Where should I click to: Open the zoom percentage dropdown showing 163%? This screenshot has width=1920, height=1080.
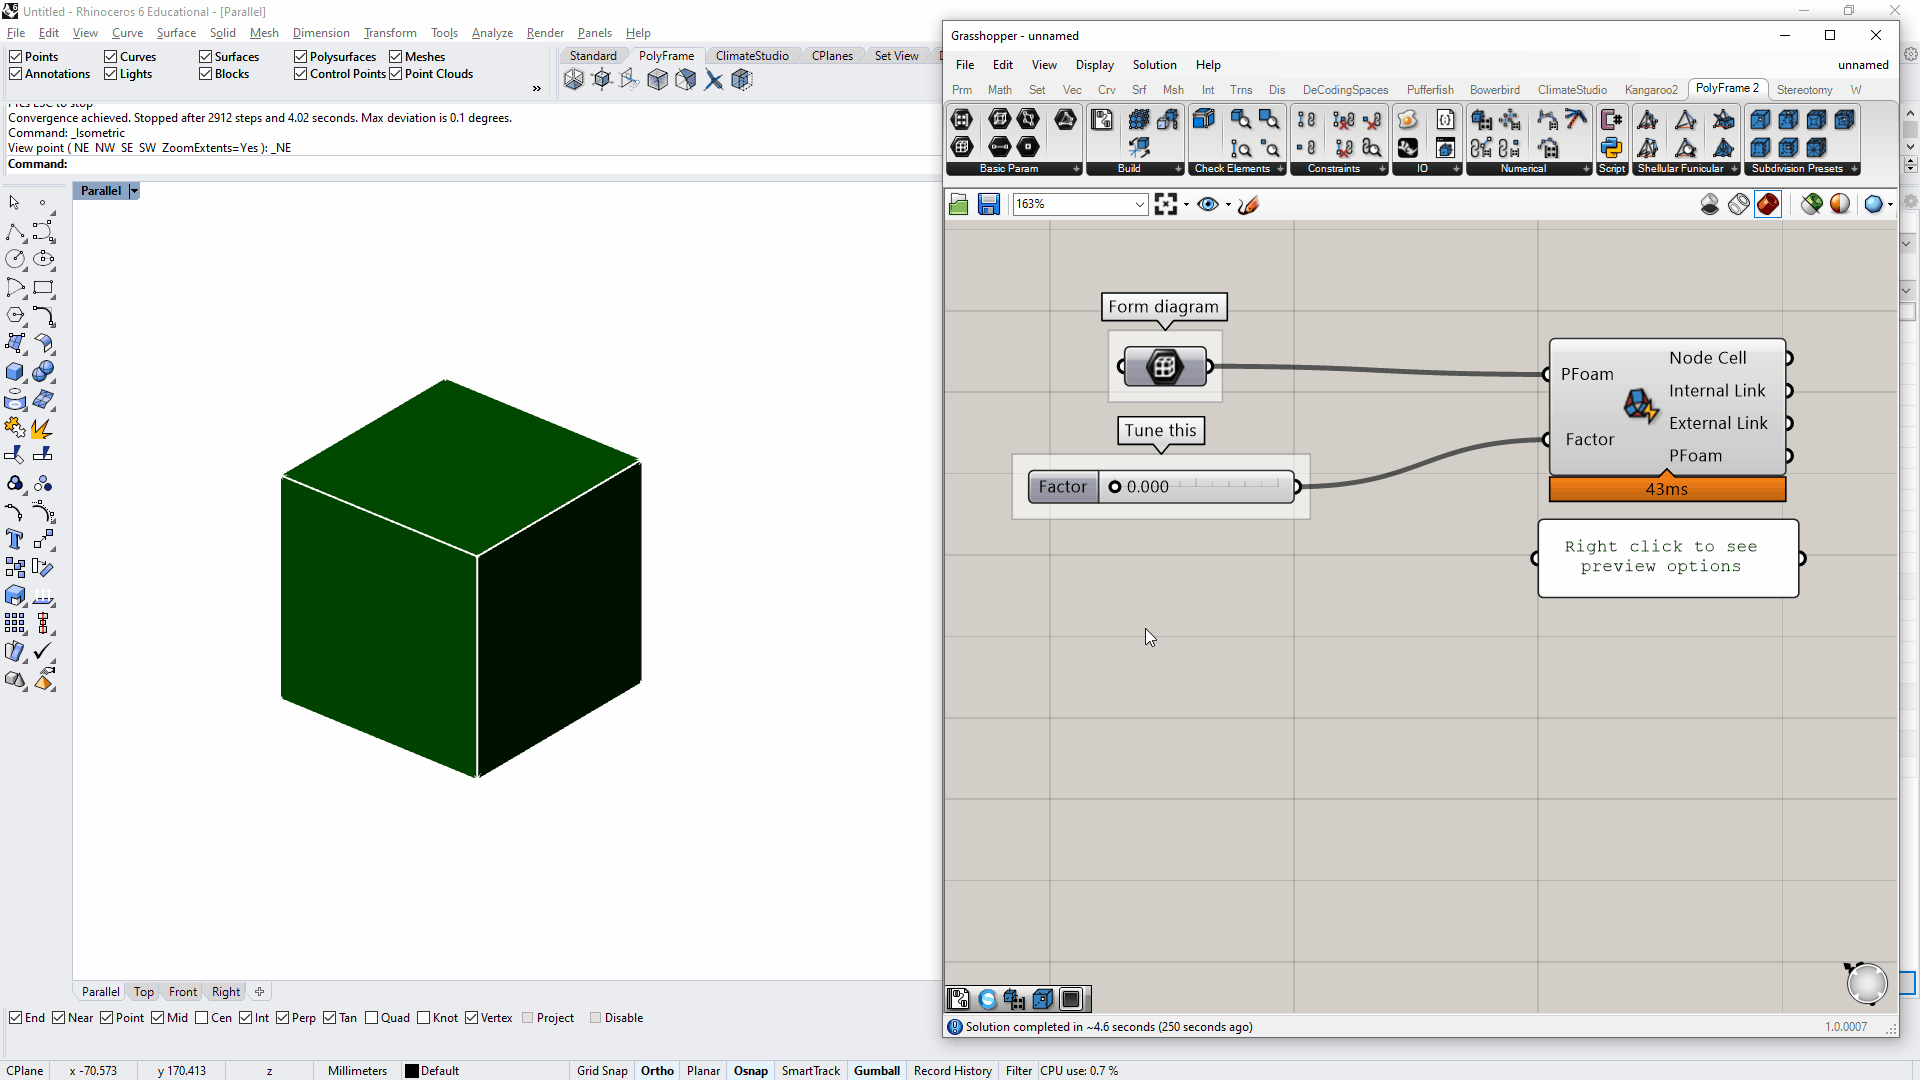point(1139,204)
